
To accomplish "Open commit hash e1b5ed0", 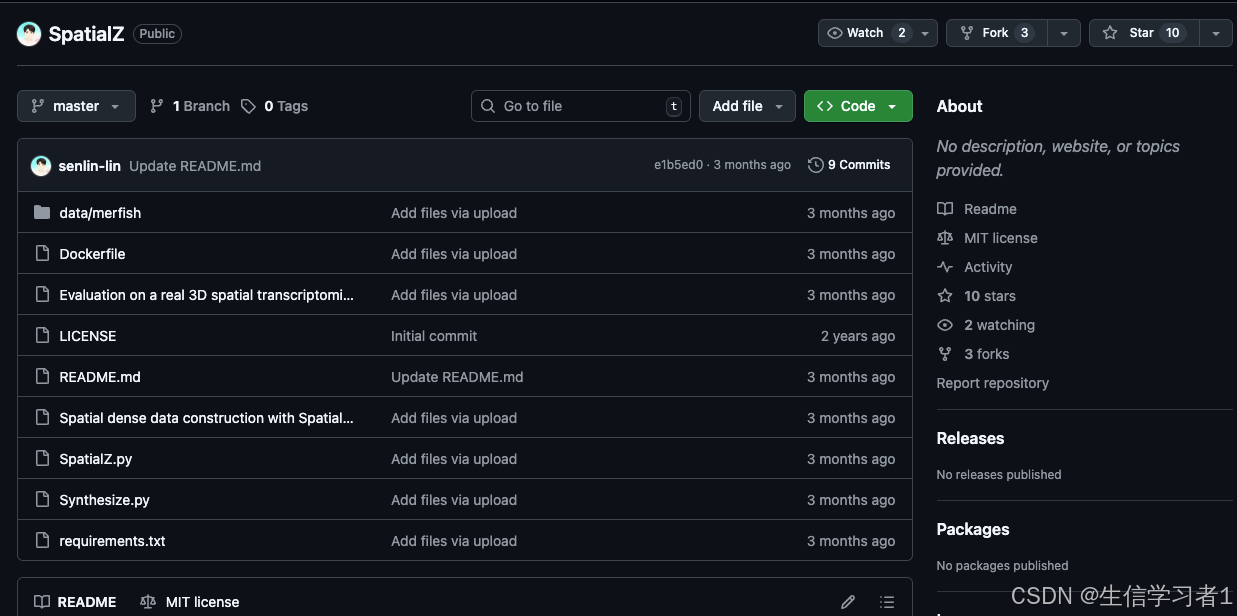I will (678, 165).
